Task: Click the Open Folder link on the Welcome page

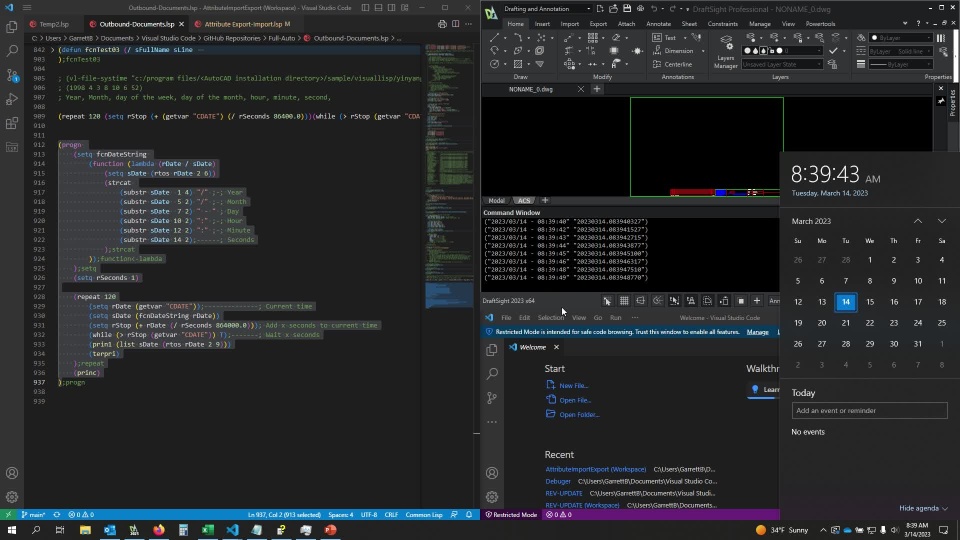Action: point(579,414)
